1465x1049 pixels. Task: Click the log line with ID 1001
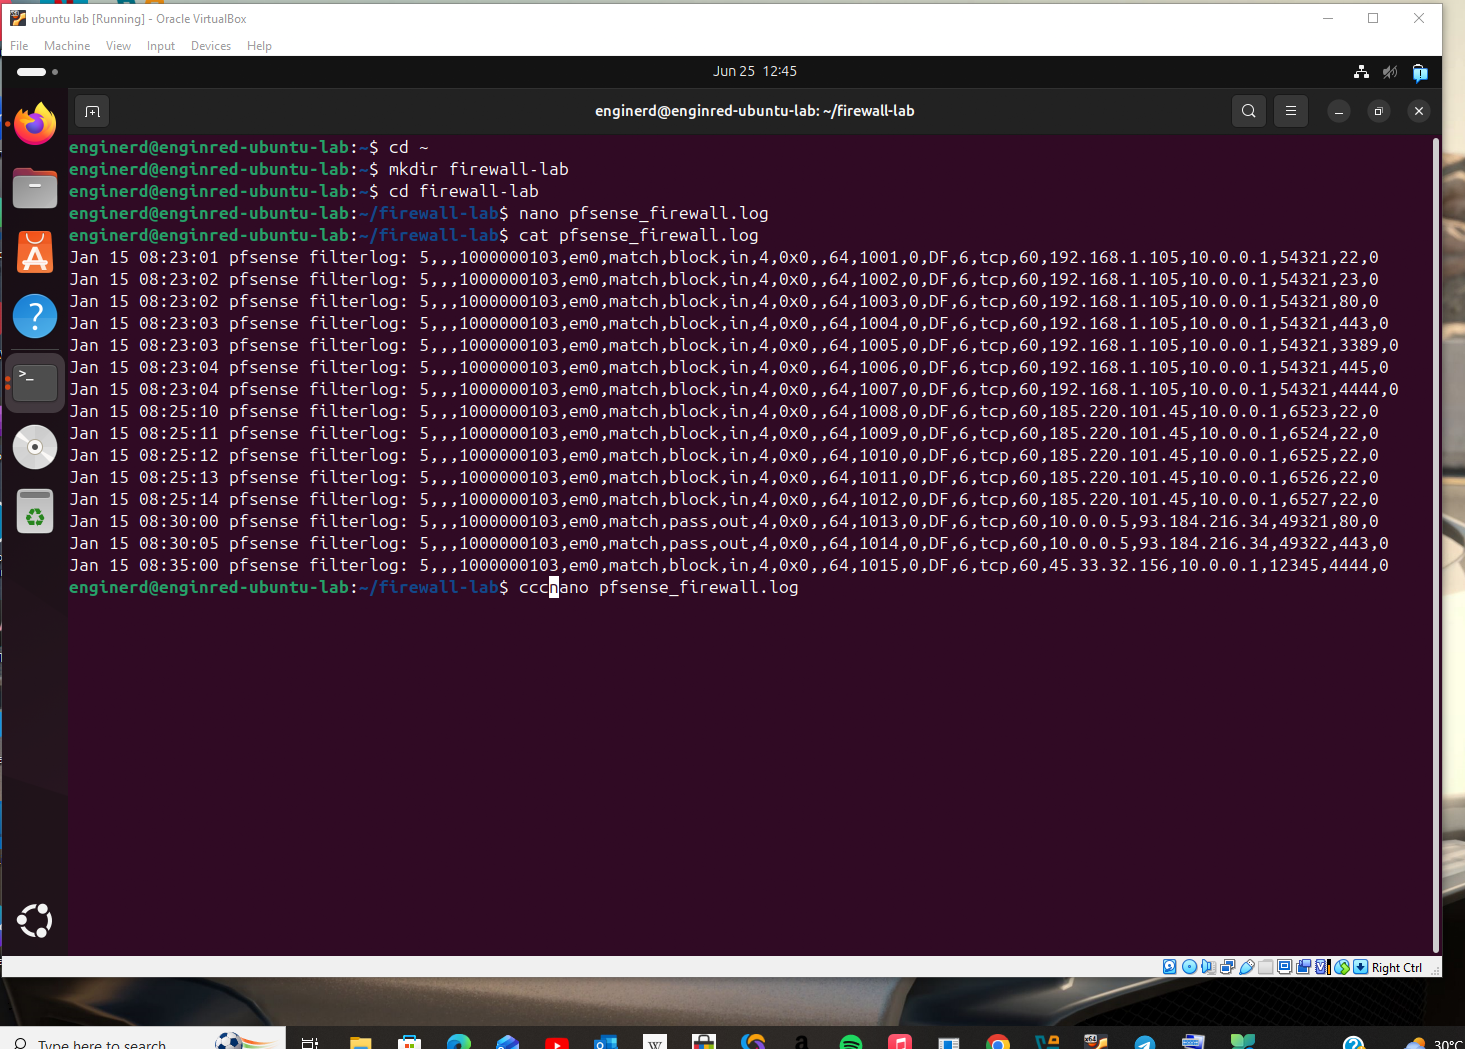[724, 257]
